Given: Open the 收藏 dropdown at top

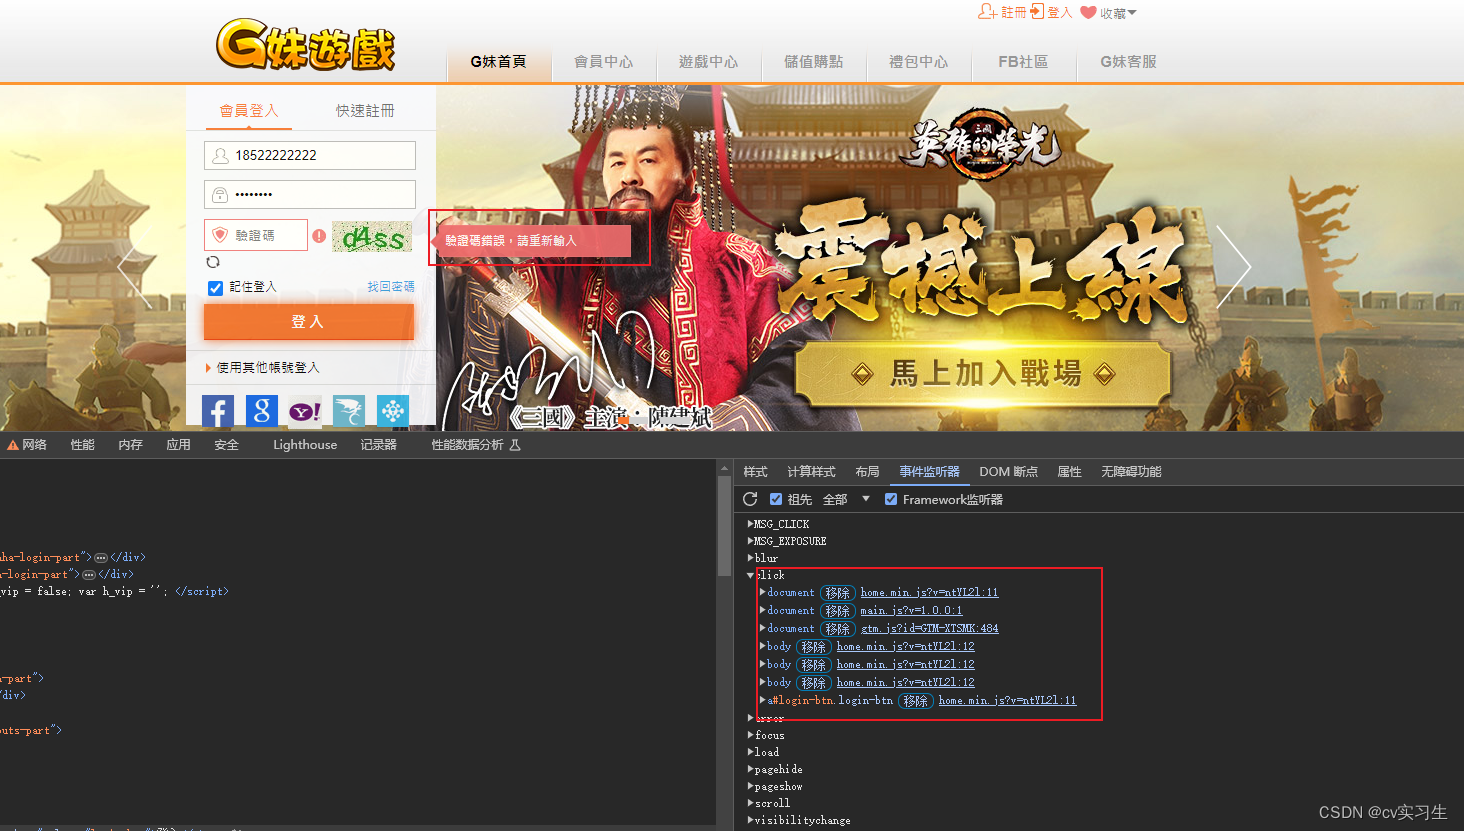Looking at the screenshot, I should point(1118,13).
